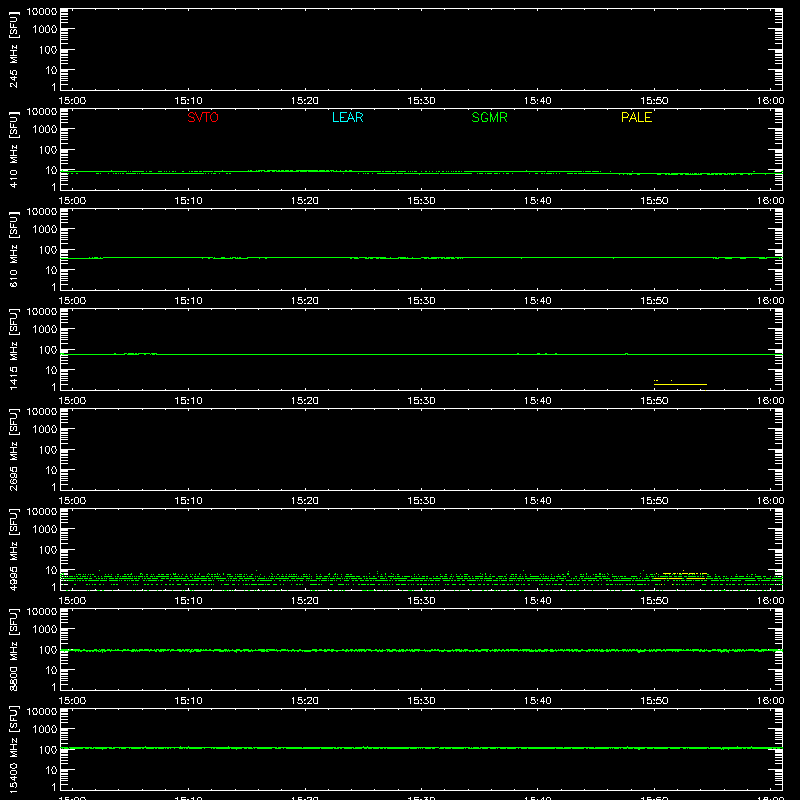
Task: Click the yellow PALE station label
Action: 636,117
